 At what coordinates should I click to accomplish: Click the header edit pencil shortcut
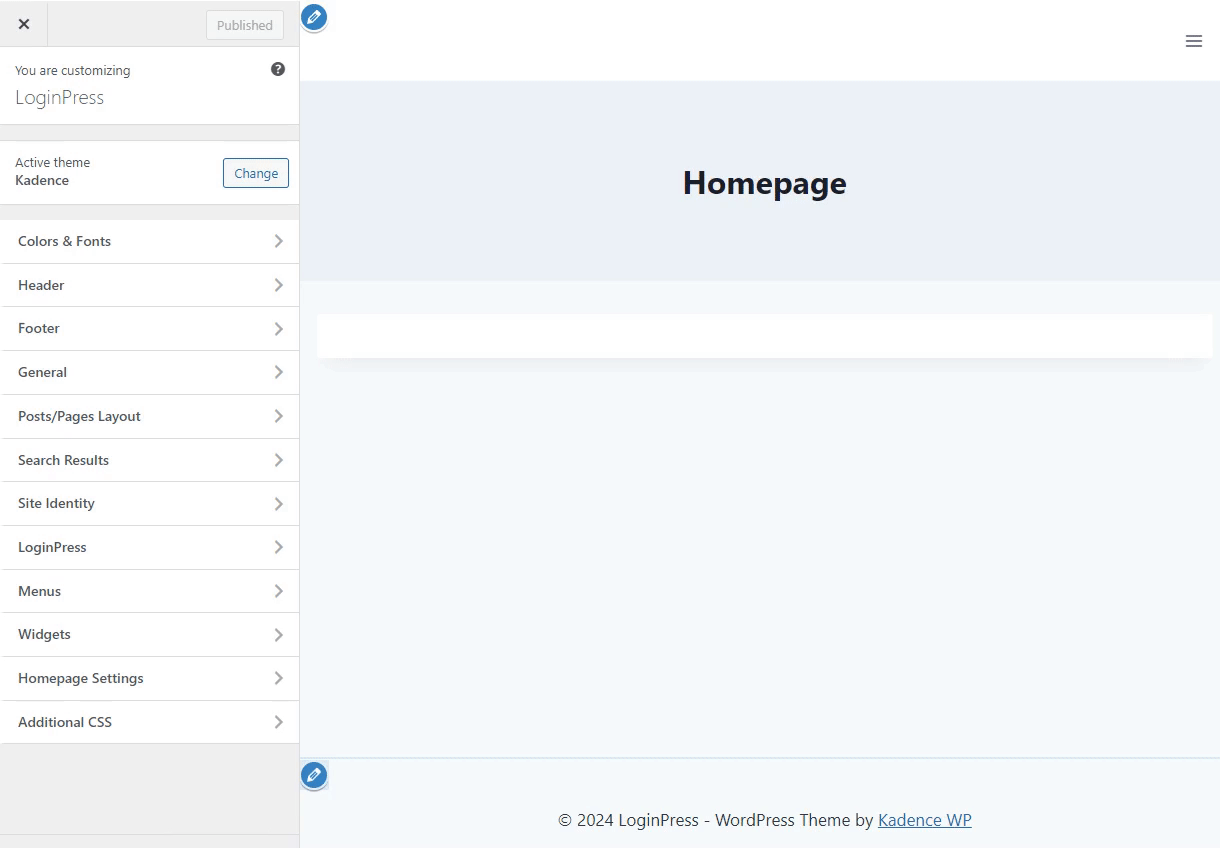(x=314, y=17)
